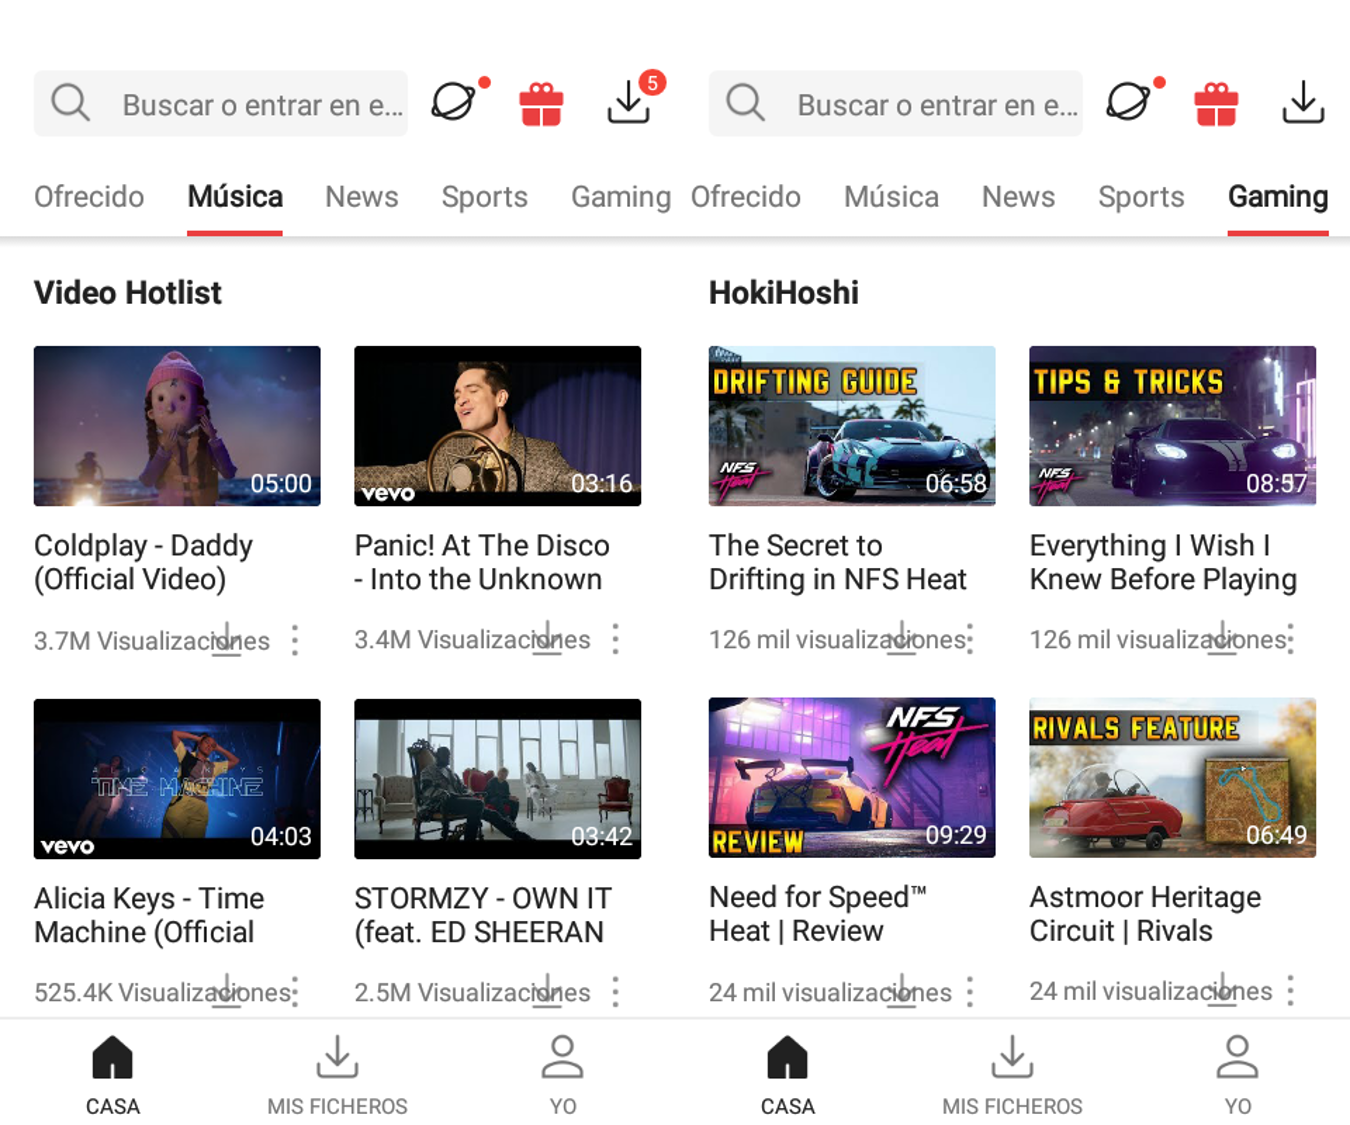Play NFS Heat Review thumbnail
This screenshot has width=1350, height=1125.
[852, 777]
